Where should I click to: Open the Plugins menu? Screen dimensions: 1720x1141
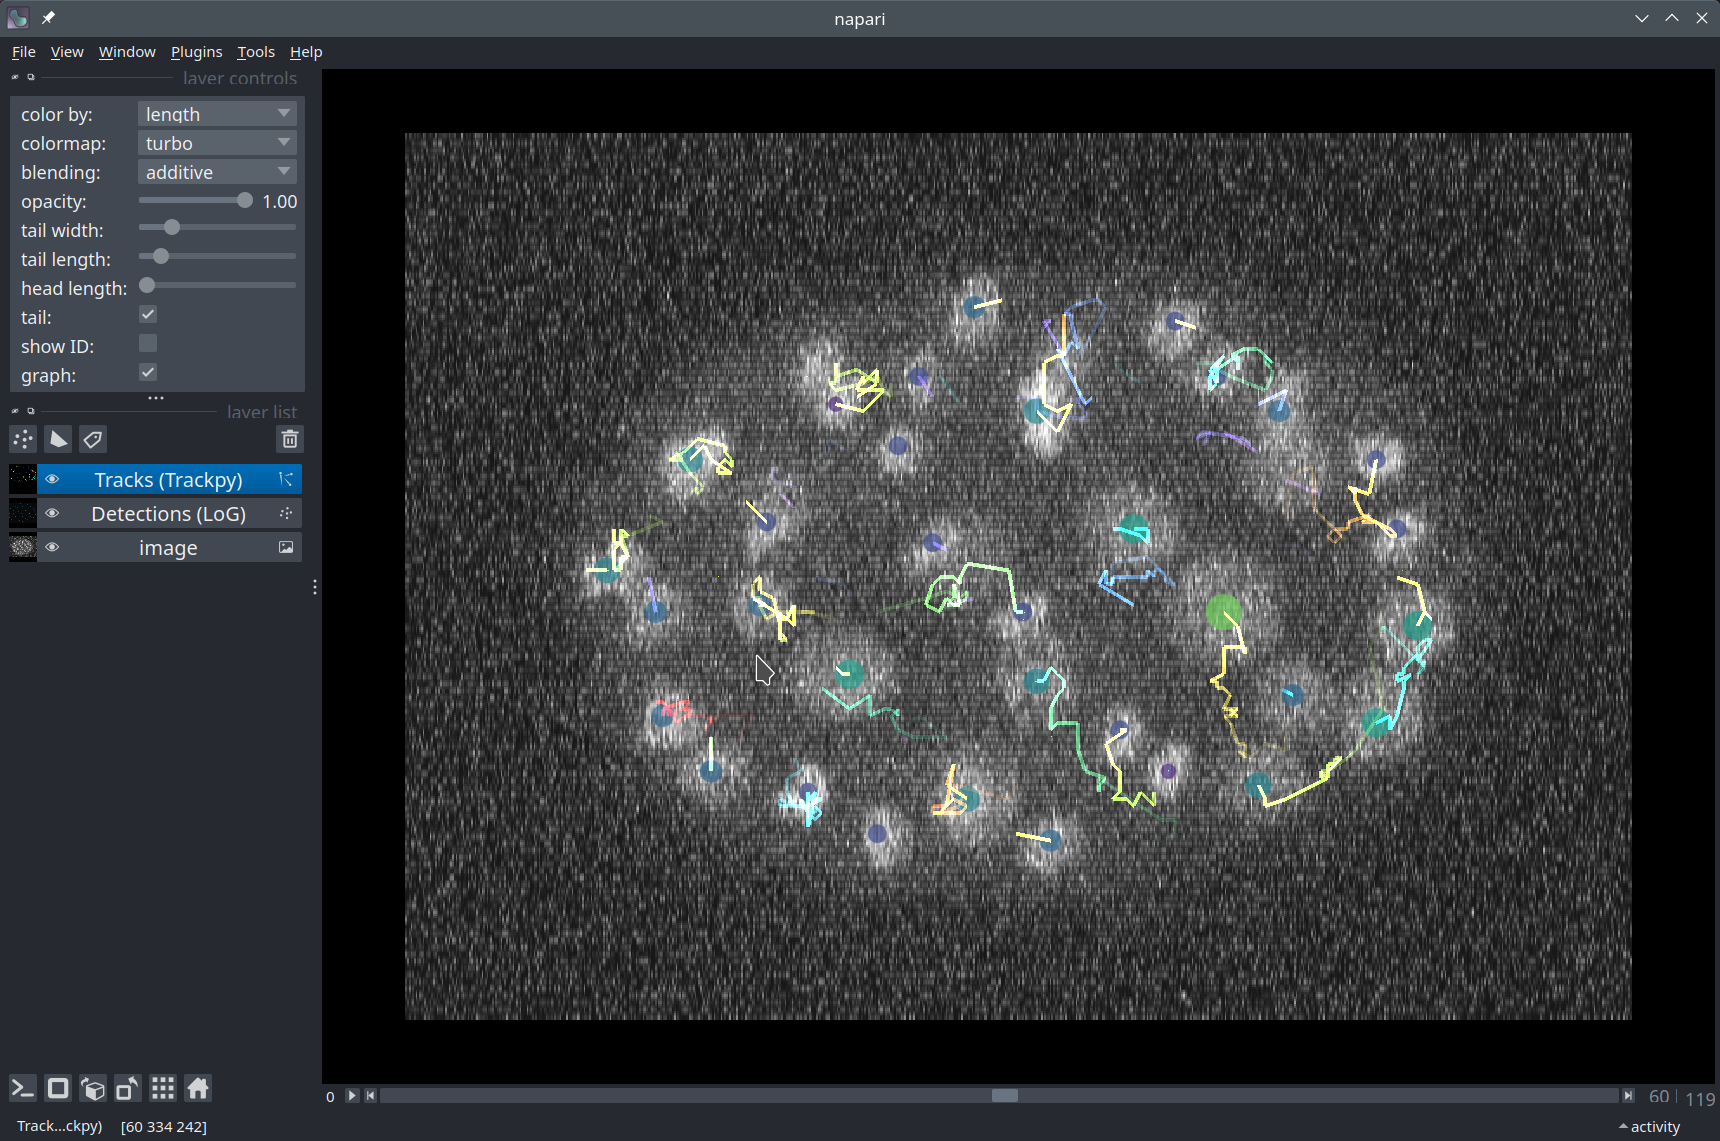click(196, 52)
